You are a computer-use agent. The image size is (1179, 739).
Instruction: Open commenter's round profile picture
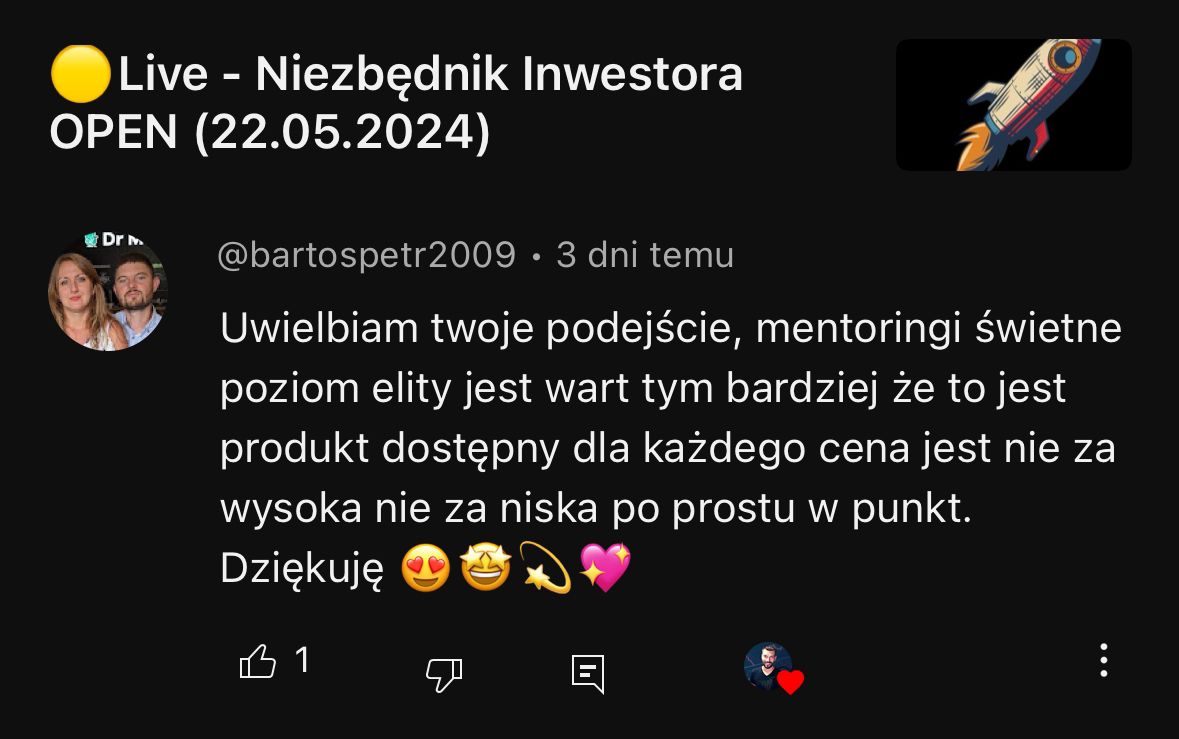coord(108,292)
